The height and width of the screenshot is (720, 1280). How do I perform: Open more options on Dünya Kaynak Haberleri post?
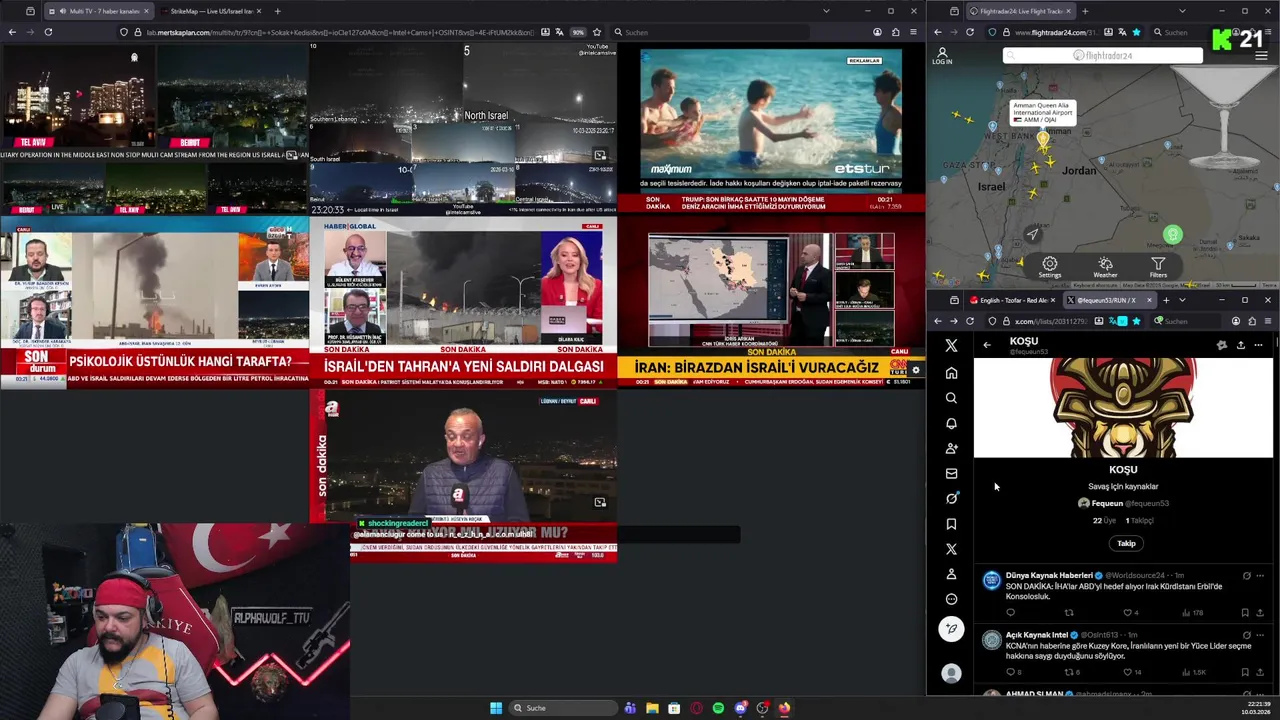click(1260, 576)
